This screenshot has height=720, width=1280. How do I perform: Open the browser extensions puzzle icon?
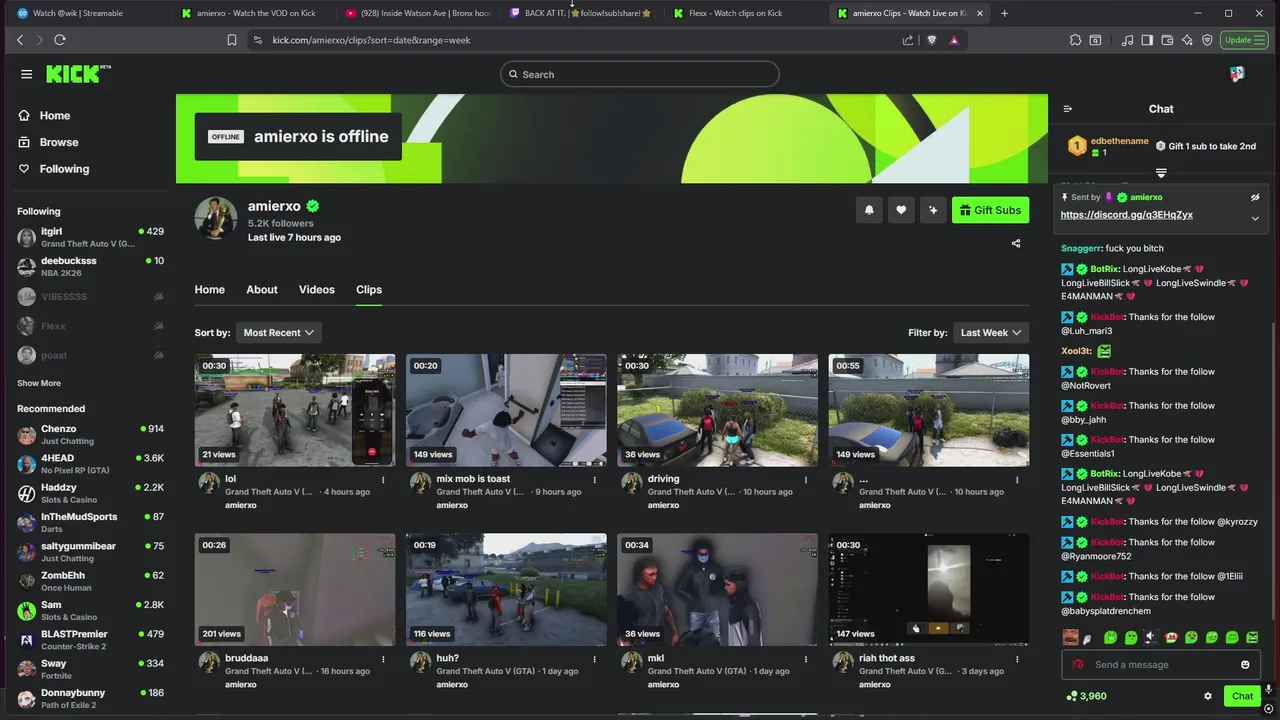[1075, 40]
